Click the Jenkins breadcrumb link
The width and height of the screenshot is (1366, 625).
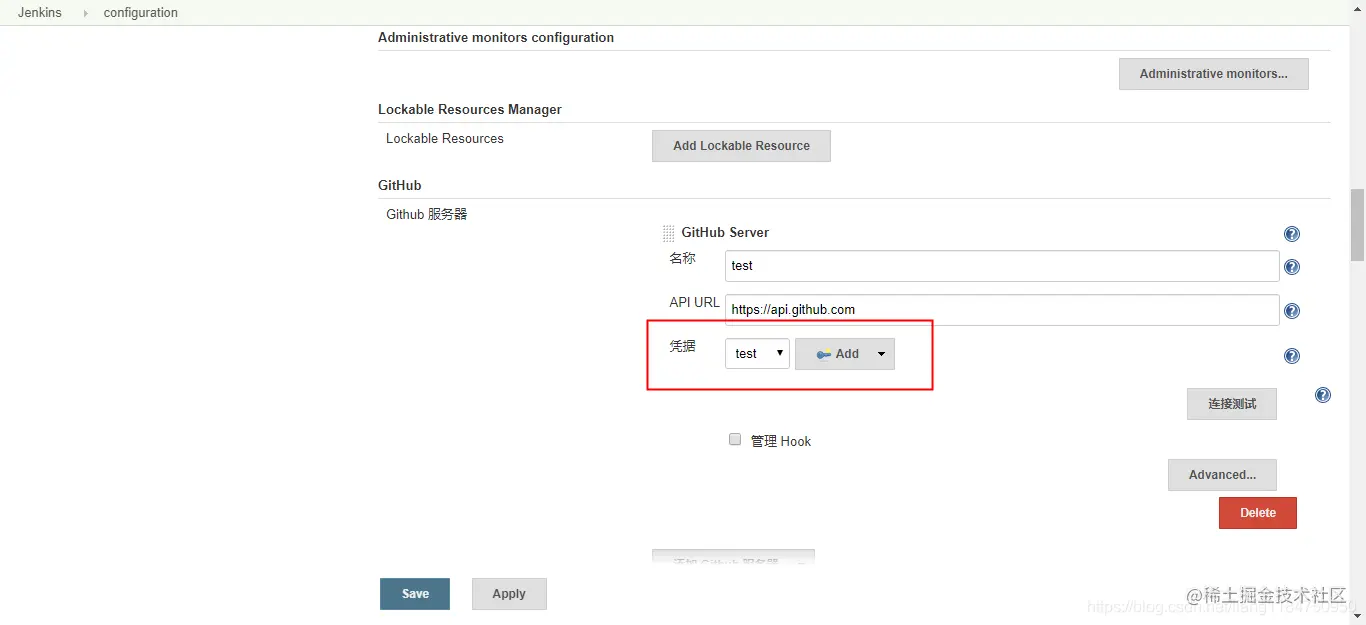pyautogui.click(x=40, y=12)
